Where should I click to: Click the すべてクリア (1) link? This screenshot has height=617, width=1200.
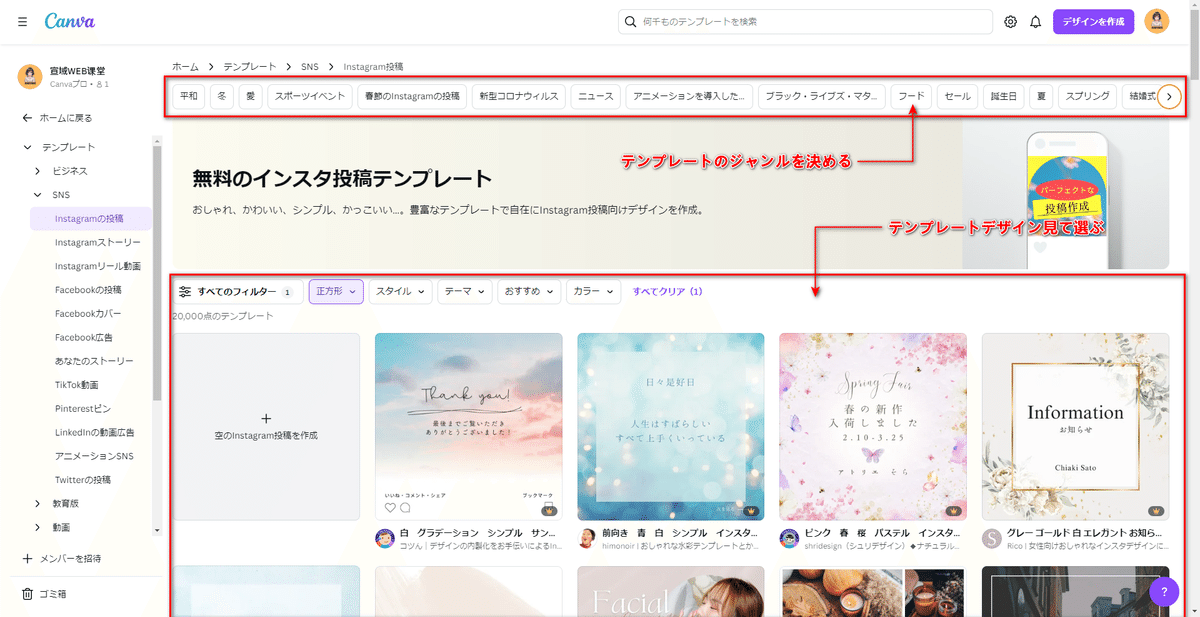click(667, 292)
